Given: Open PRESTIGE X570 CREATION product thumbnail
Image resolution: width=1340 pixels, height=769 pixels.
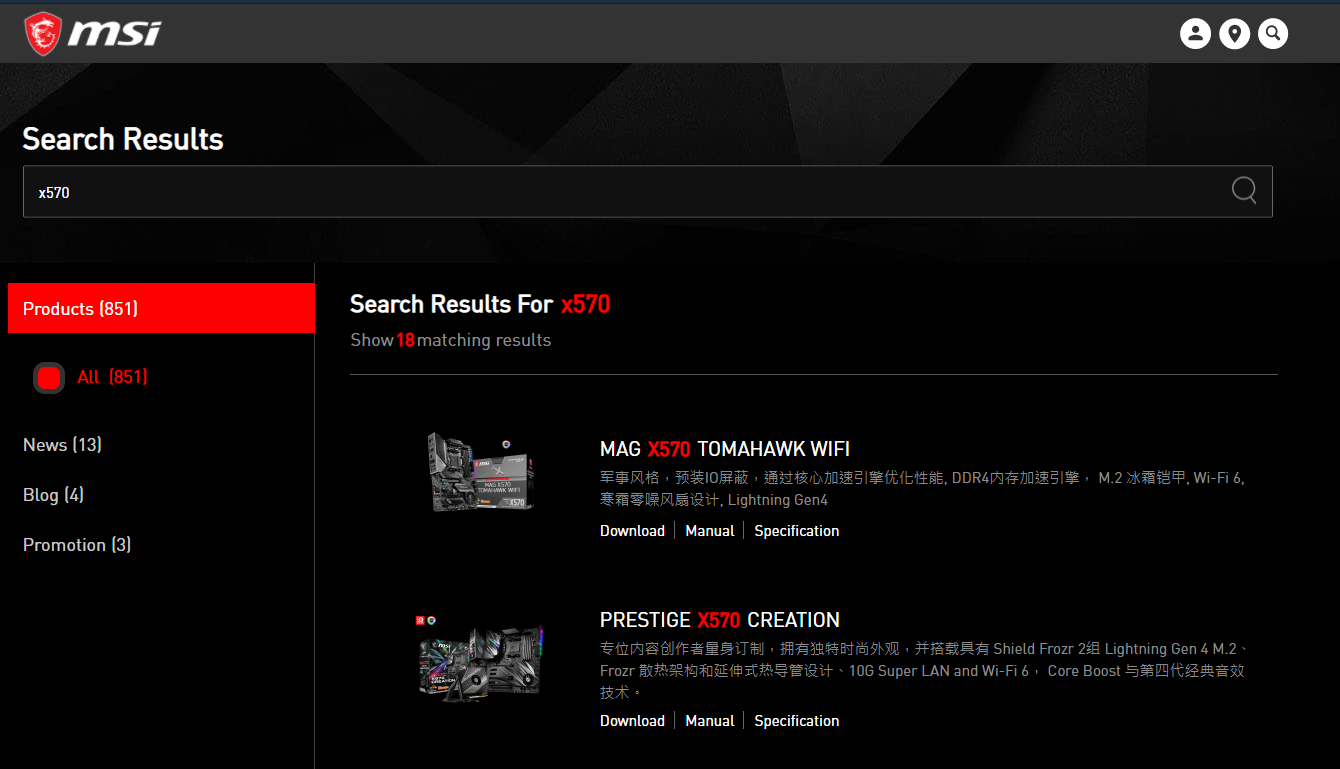Looking at the screenshot, I should 481,657.
